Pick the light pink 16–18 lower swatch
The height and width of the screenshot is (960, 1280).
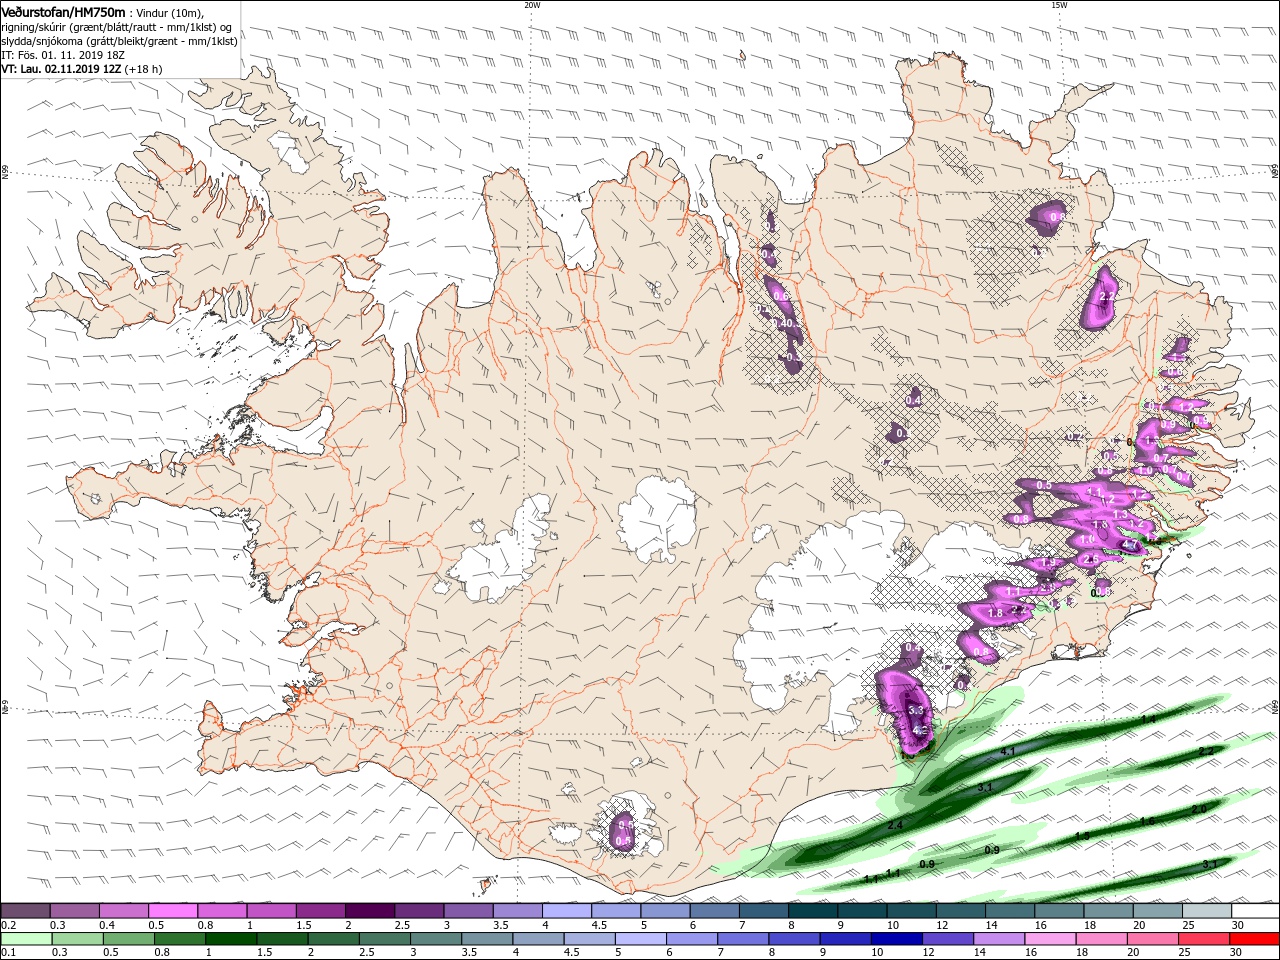(x=1051, y=939)
